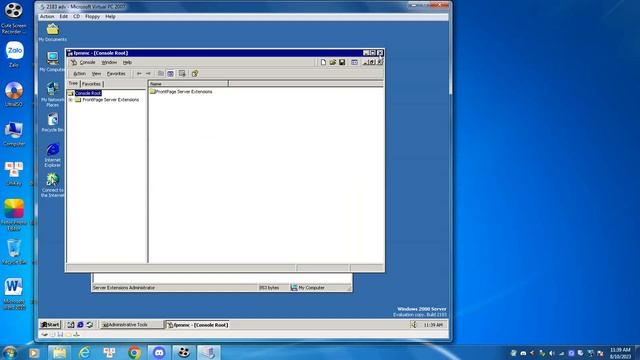Open the Action menu in the console toolbar
The height and width of the screenshot is (360, 640).
tap(79, 73)
